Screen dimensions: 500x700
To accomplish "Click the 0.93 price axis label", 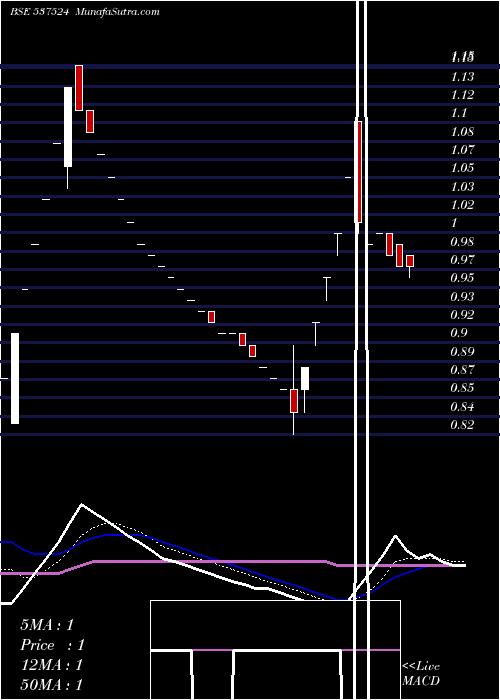I will [462, 296].
